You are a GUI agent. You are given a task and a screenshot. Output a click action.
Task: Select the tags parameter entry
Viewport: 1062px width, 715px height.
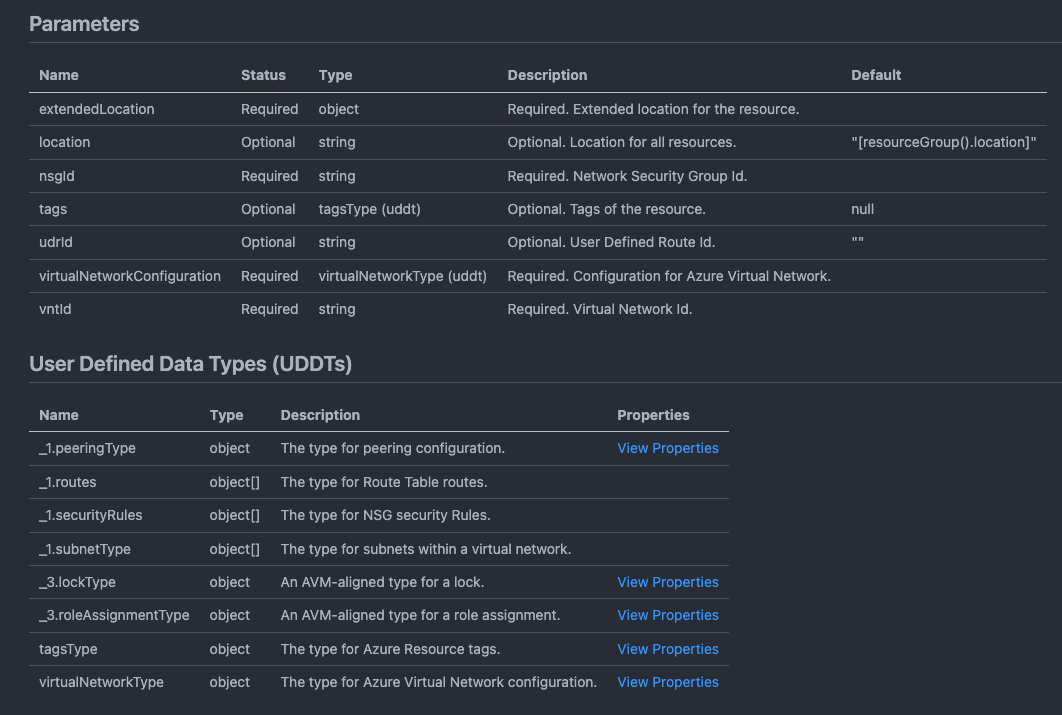pos(50,209)
